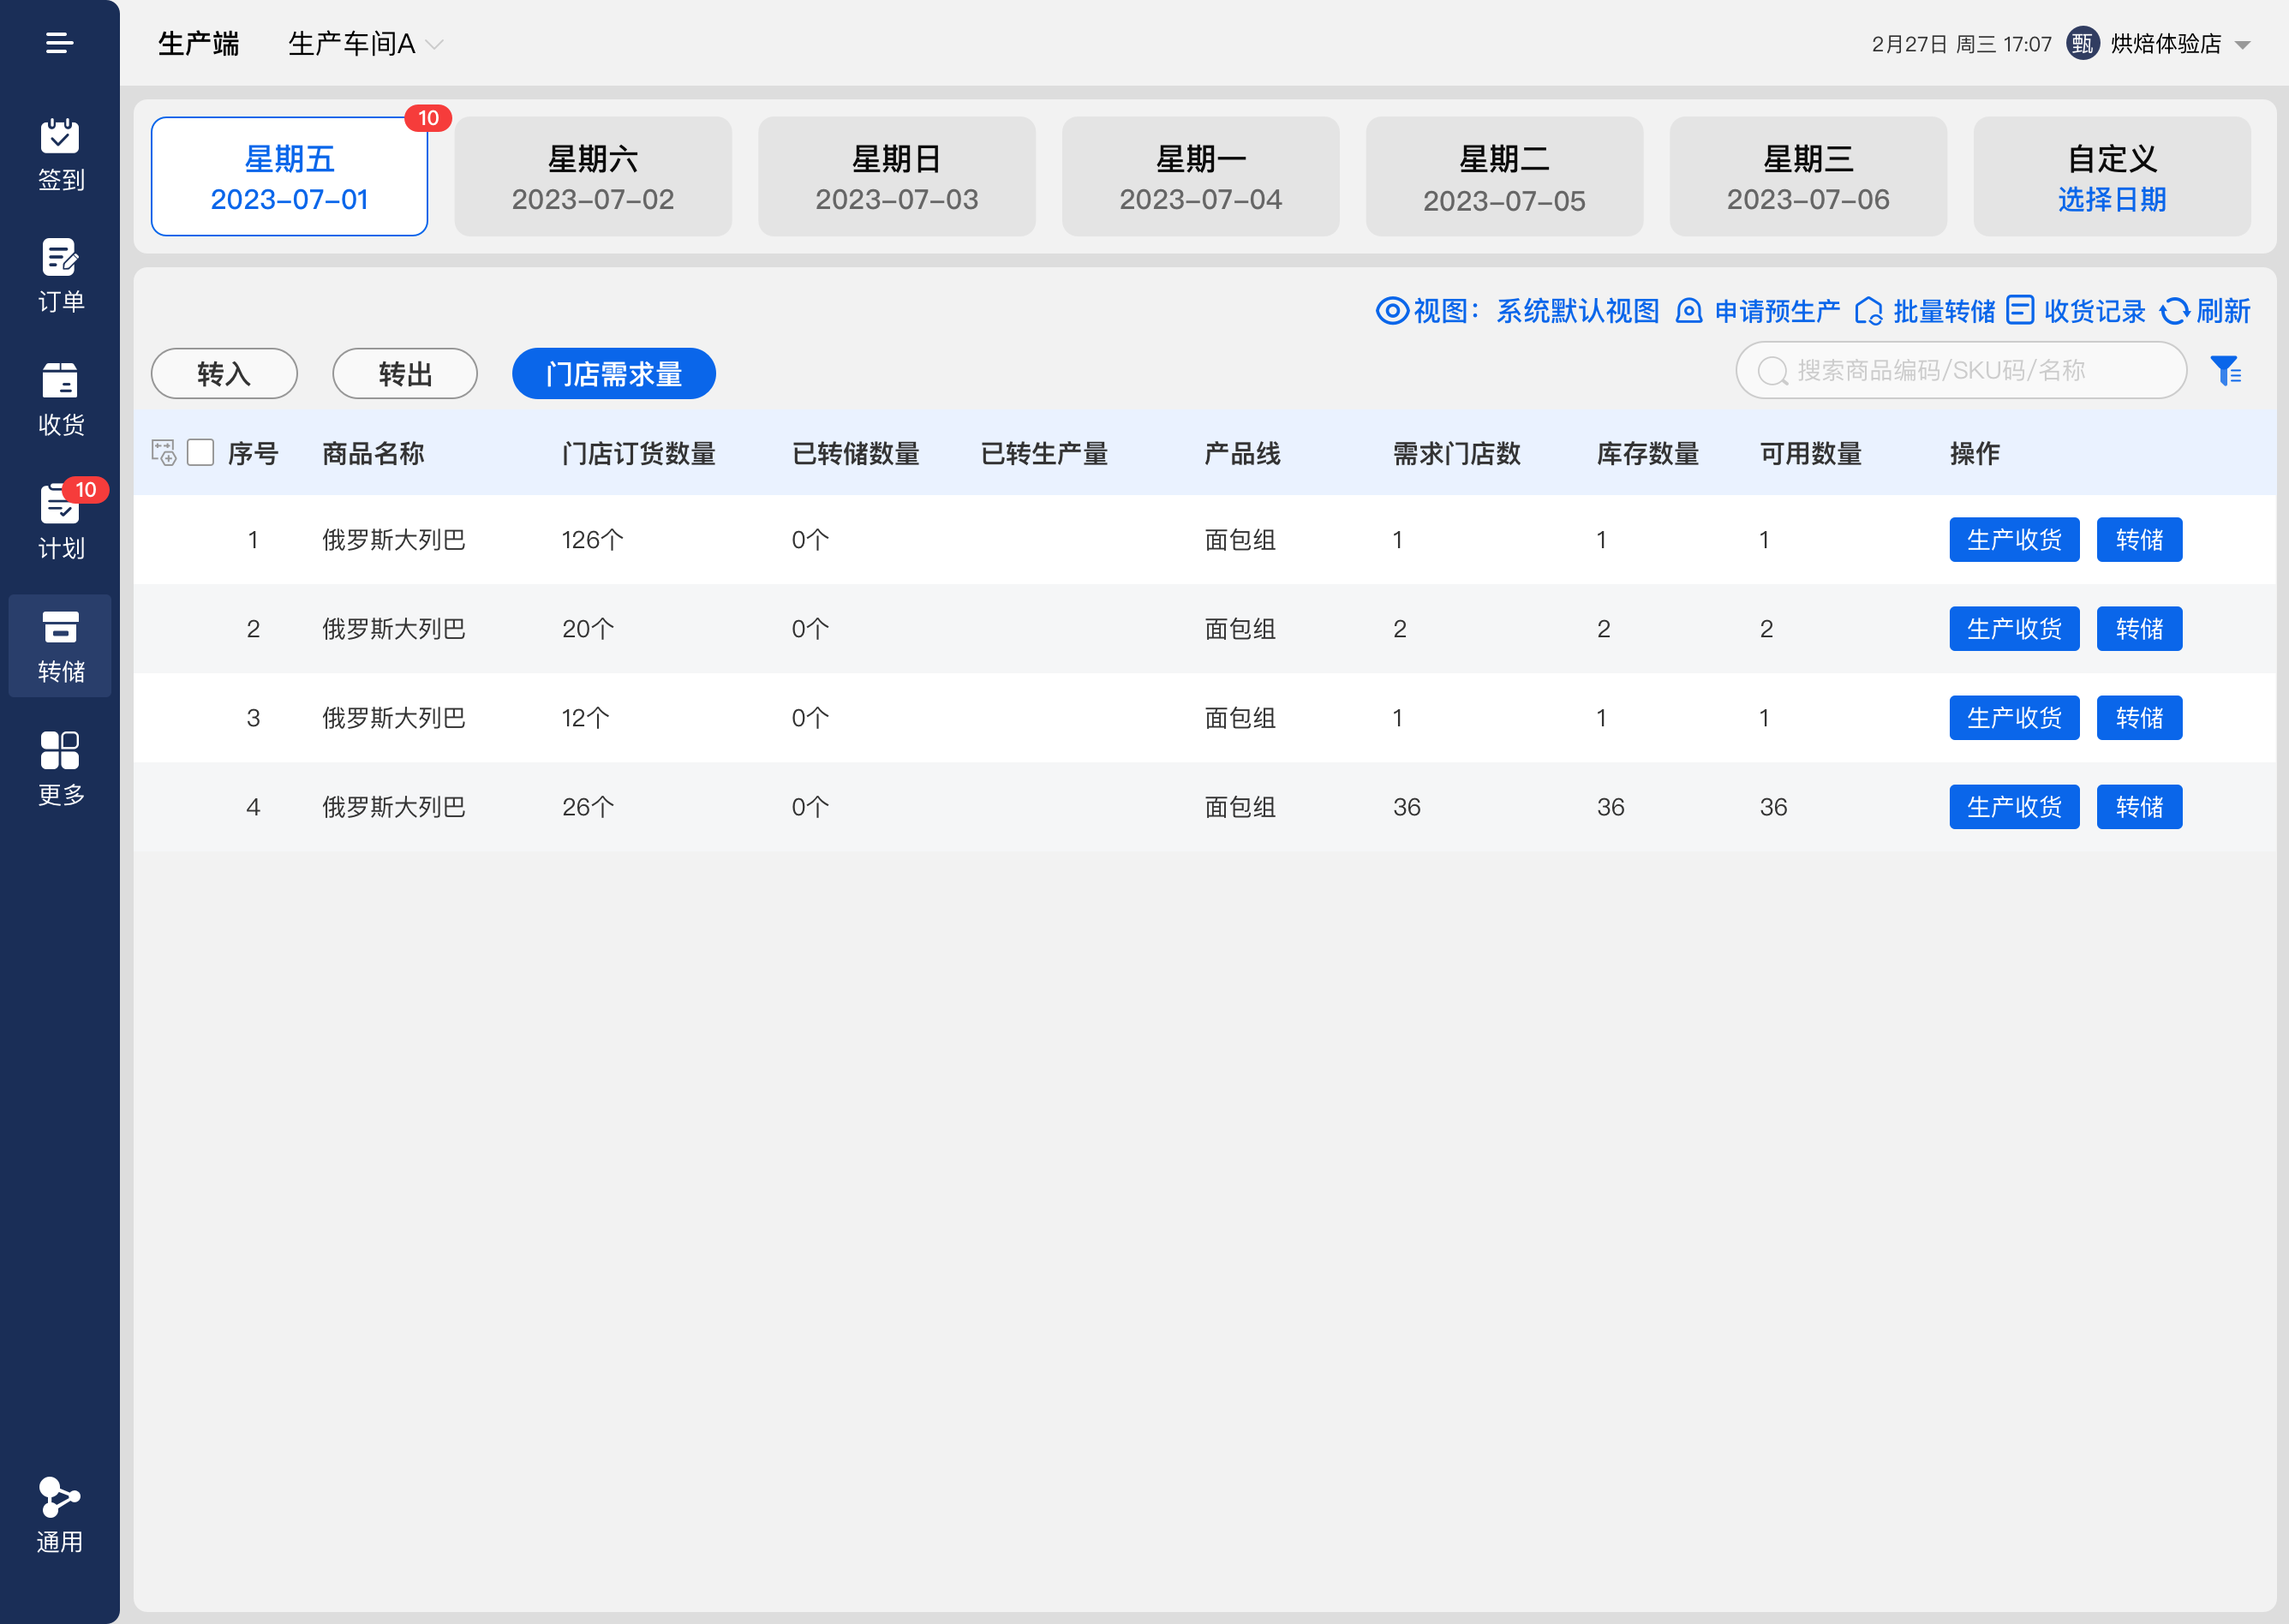The image size is (2289, 1624).
Task: Open the 烘焙体验店 store dropdown arrow
Action: point(2242,45)
